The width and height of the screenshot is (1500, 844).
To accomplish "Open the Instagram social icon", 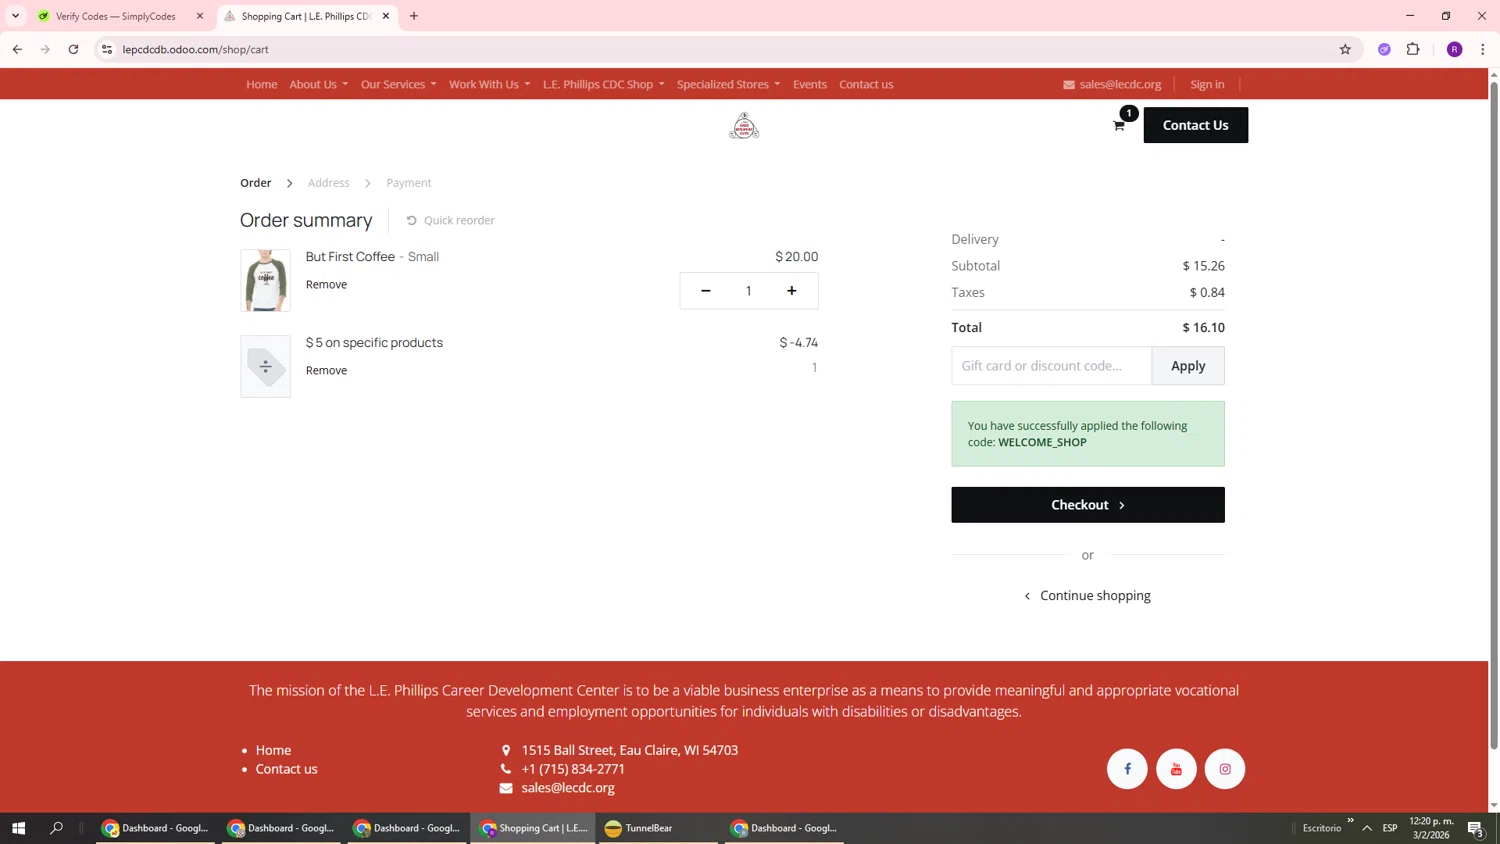I will click(x=1225, y=769).
